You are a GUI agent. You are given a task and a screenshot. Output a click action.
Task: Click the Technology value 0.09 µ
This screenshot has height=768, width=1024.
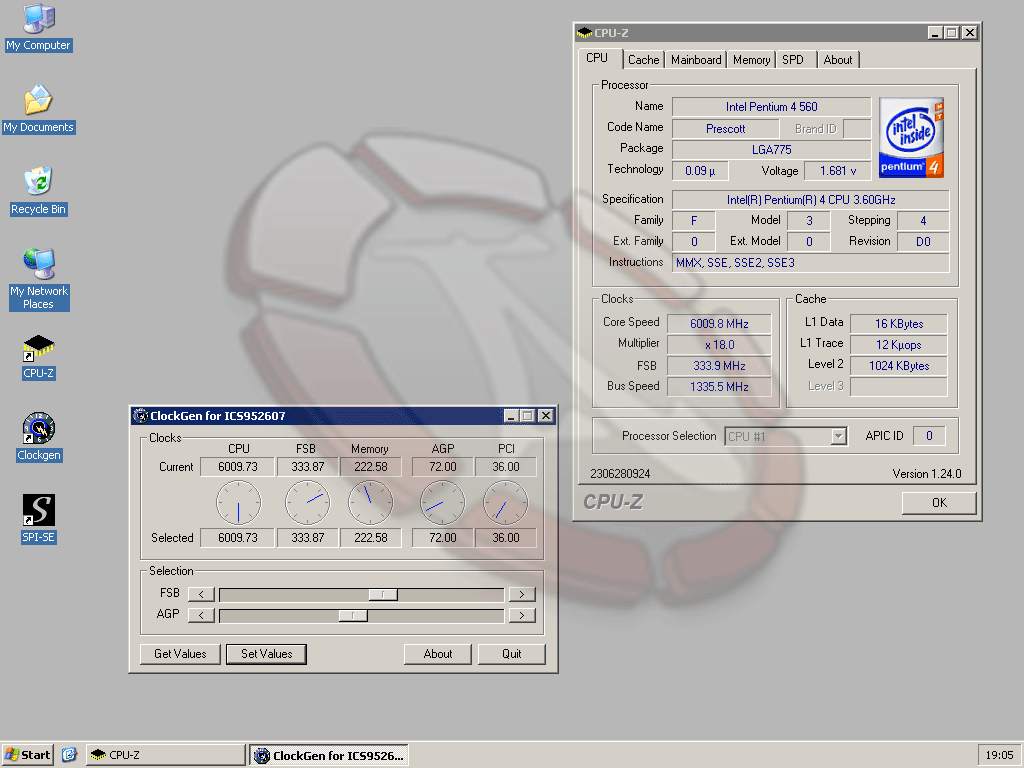(x=700, y=170)
